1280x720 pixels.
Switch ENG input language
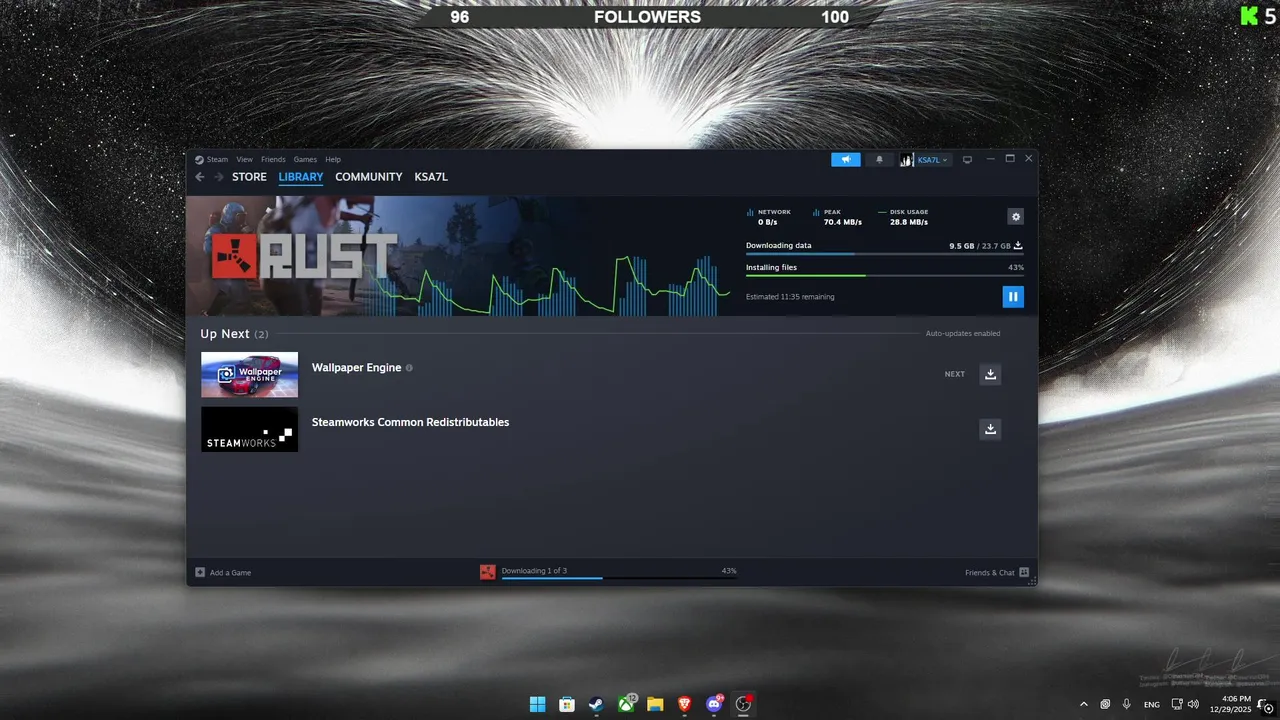(x=1152, y=704)
